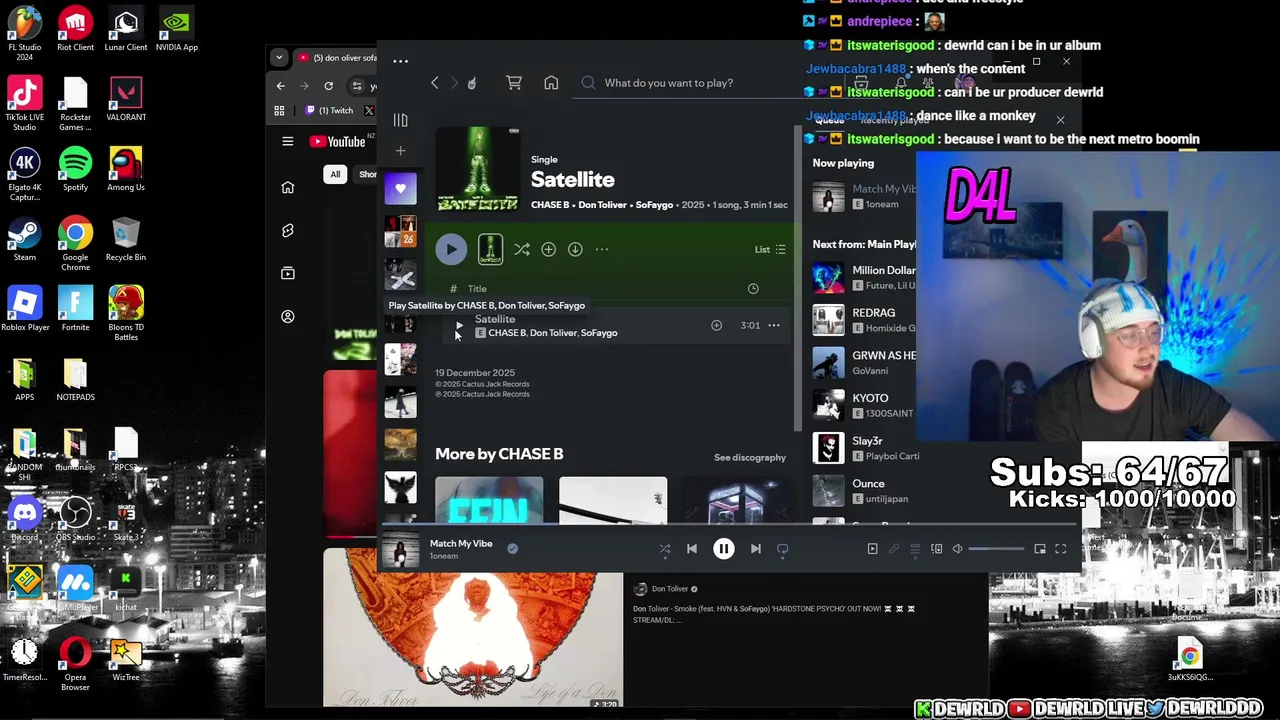
Task: Open the Spotify three-dot main menu
Action: [400, 61]
